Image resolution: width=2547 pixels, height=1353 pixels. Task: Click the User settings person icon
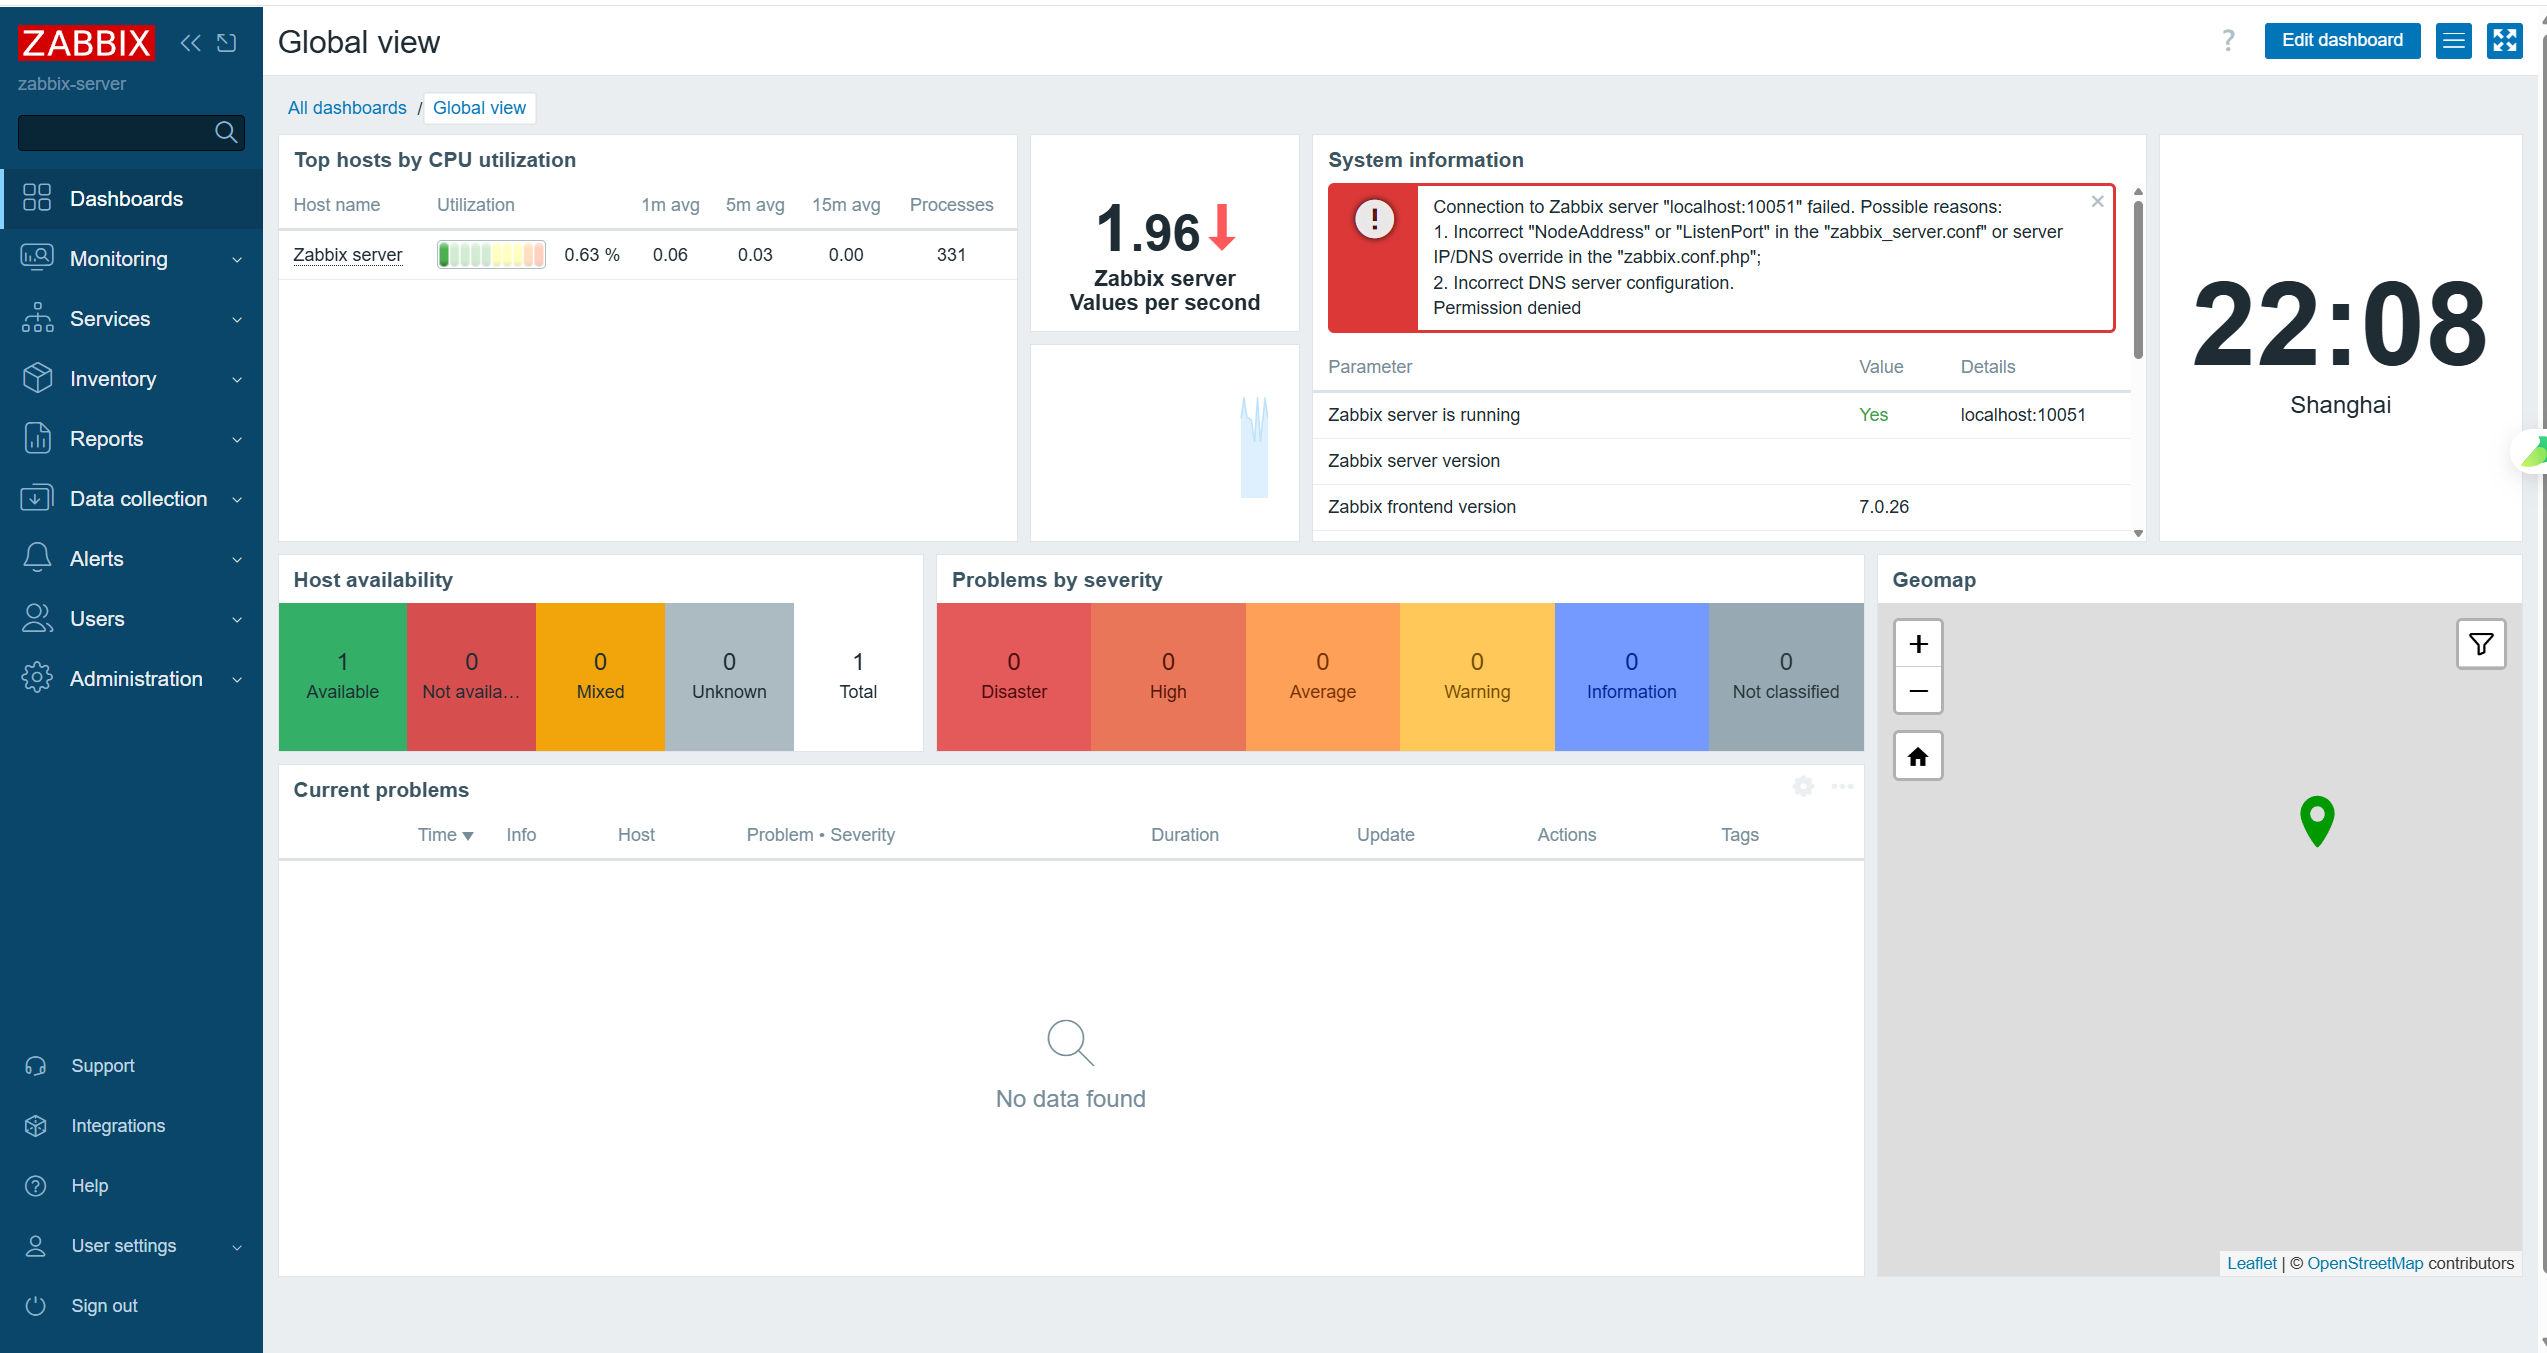(36, 1246)
